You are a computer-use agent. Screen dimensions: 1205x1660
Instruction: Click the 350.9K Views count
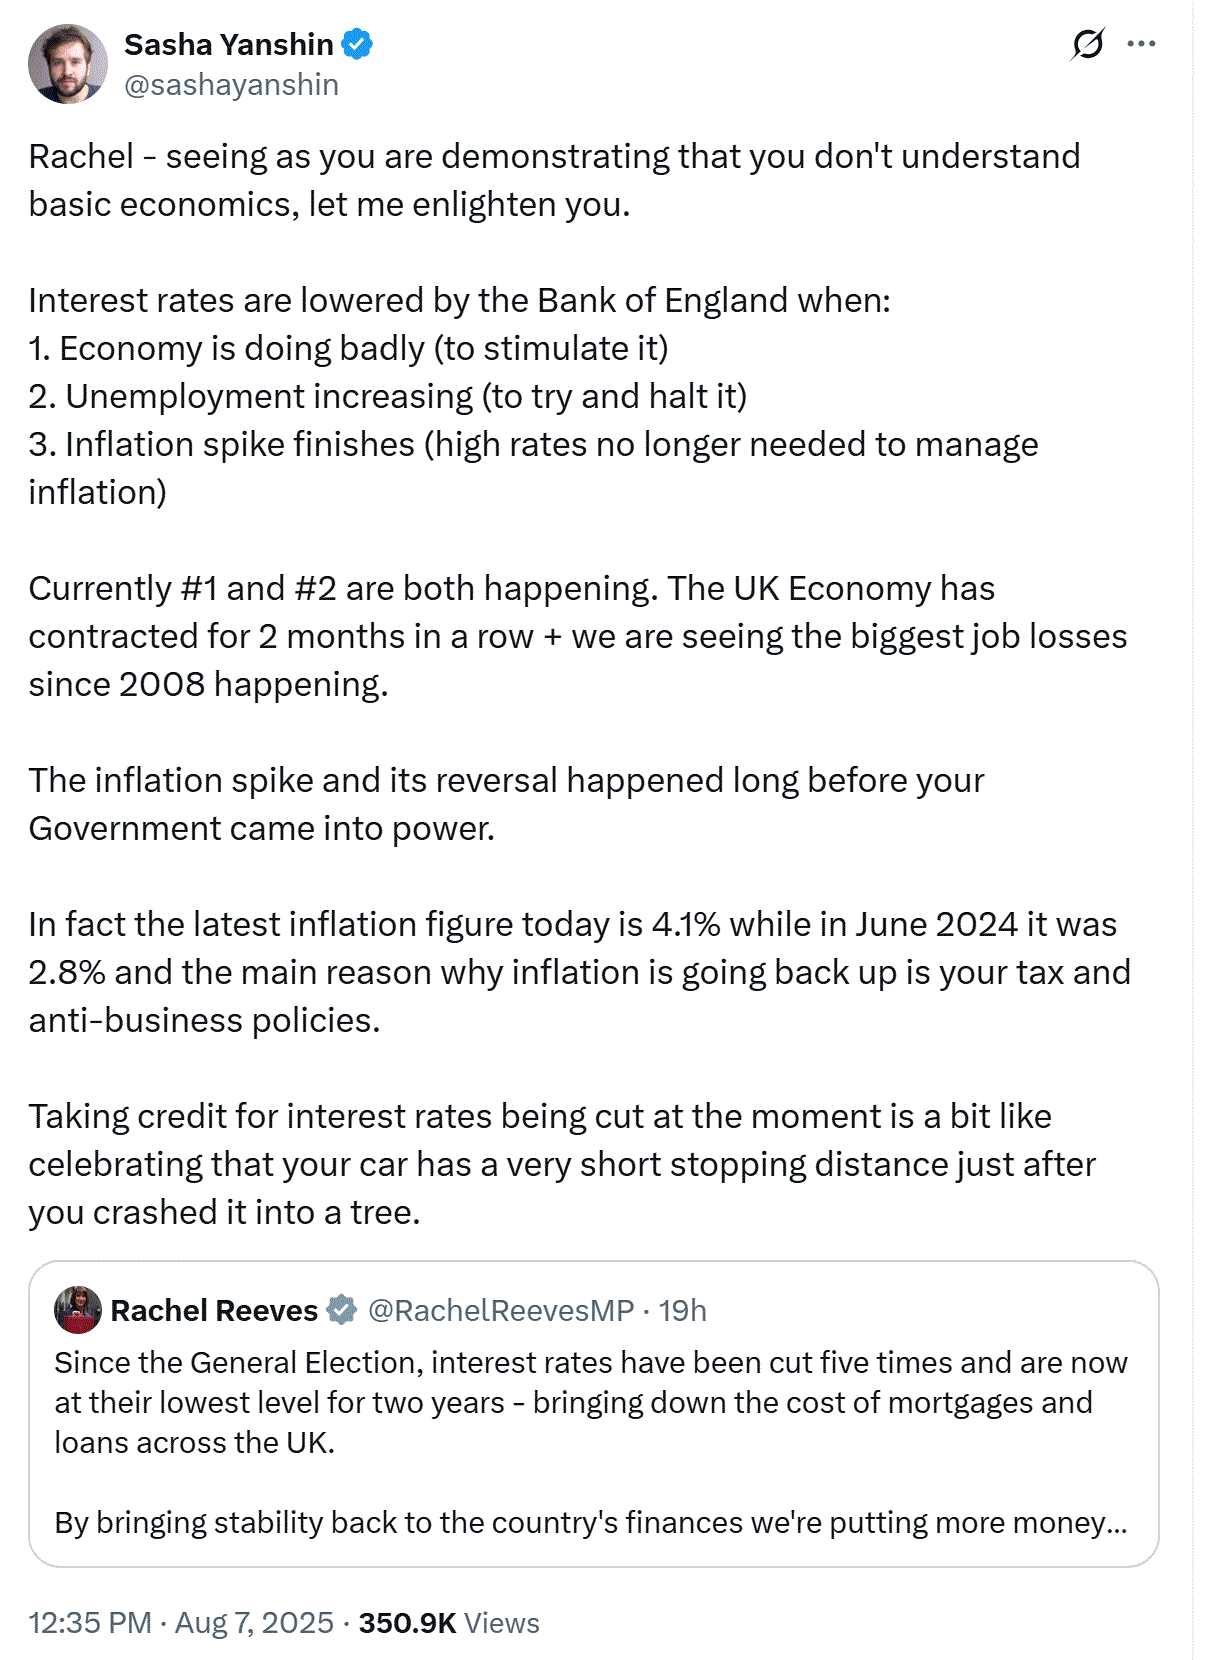point(449,1622)
